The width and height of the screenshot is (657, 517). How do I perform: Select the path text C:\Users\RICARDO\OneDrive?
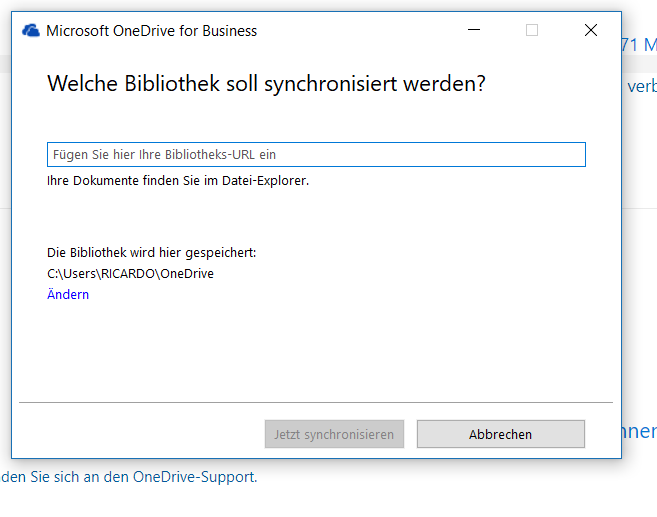(x=130, y=274)
